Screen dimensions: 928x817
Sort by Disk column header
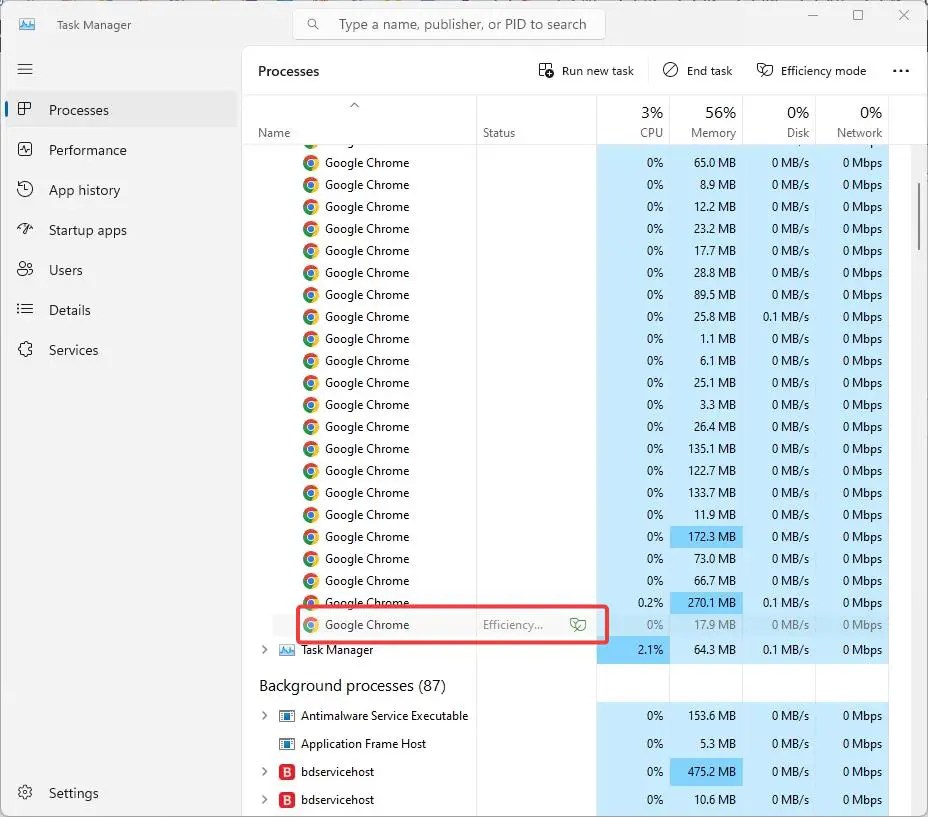779,120
